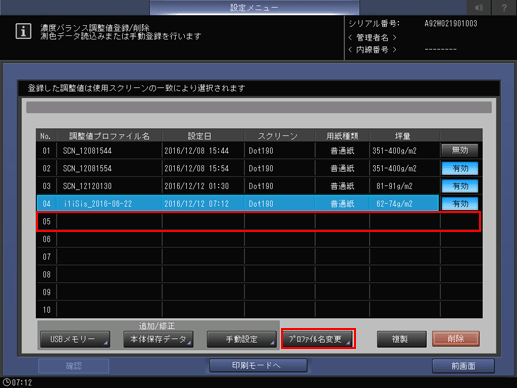The height and width of the screenshot is (388, 517).
Task: Select row 04 i1iSis_2016-06-22
Action: pos(238,203)
